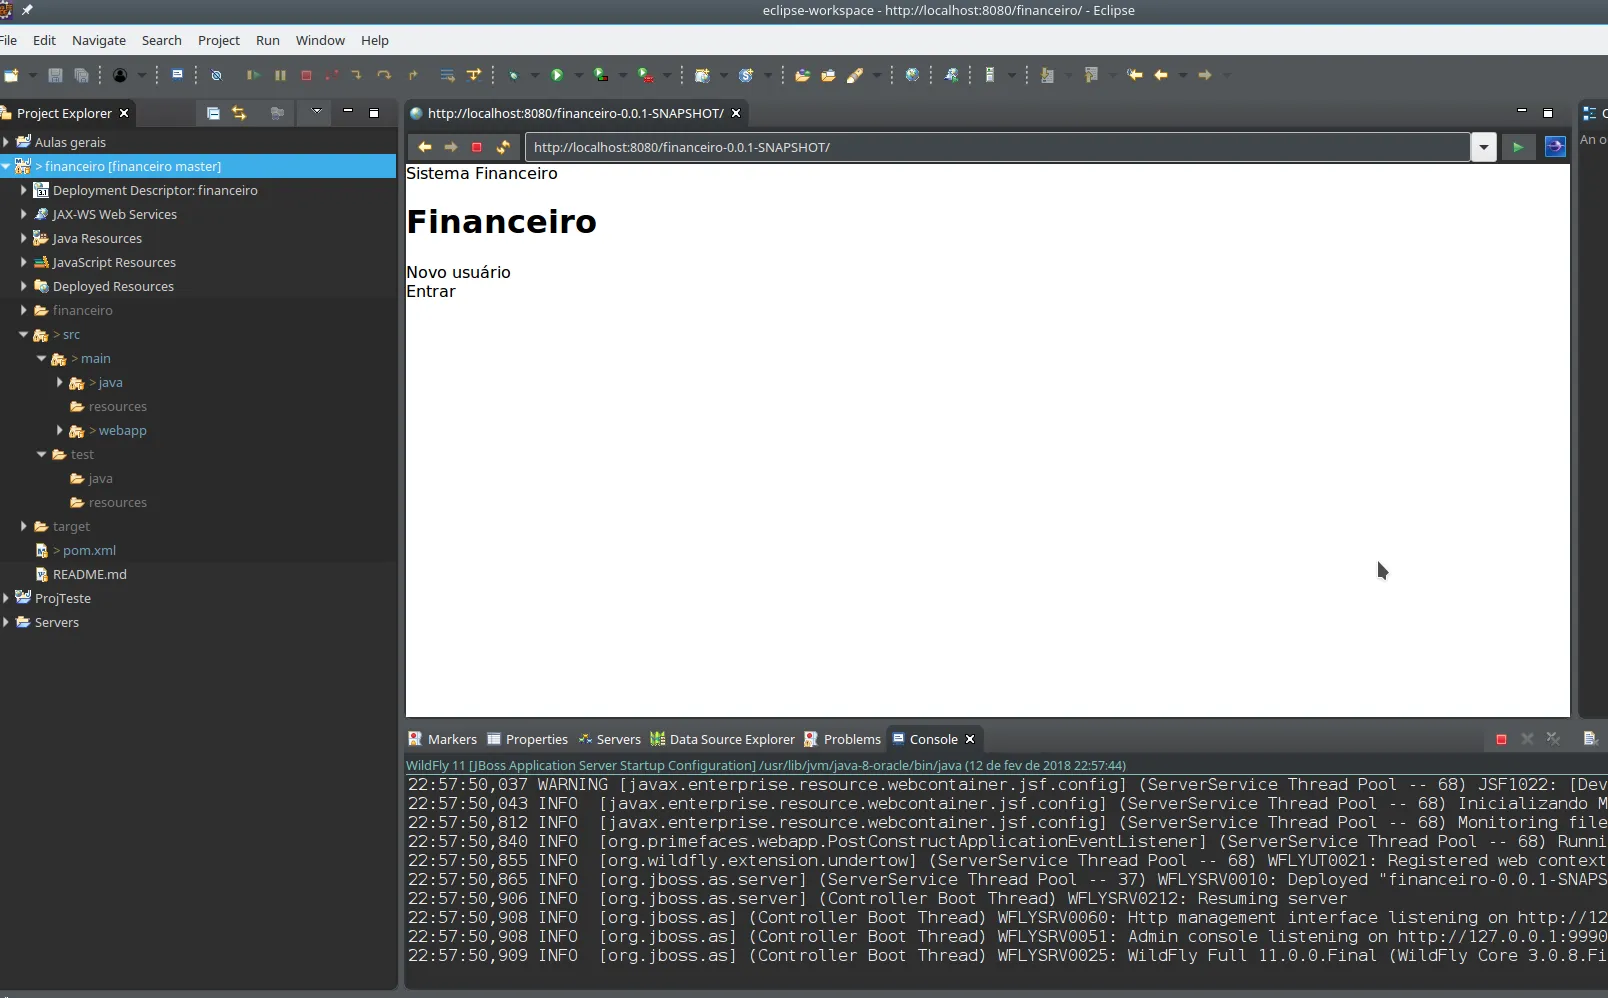
Task: Select pom.xml in Project Explorer
Action: pyautogui.click(x=89, y=550)
